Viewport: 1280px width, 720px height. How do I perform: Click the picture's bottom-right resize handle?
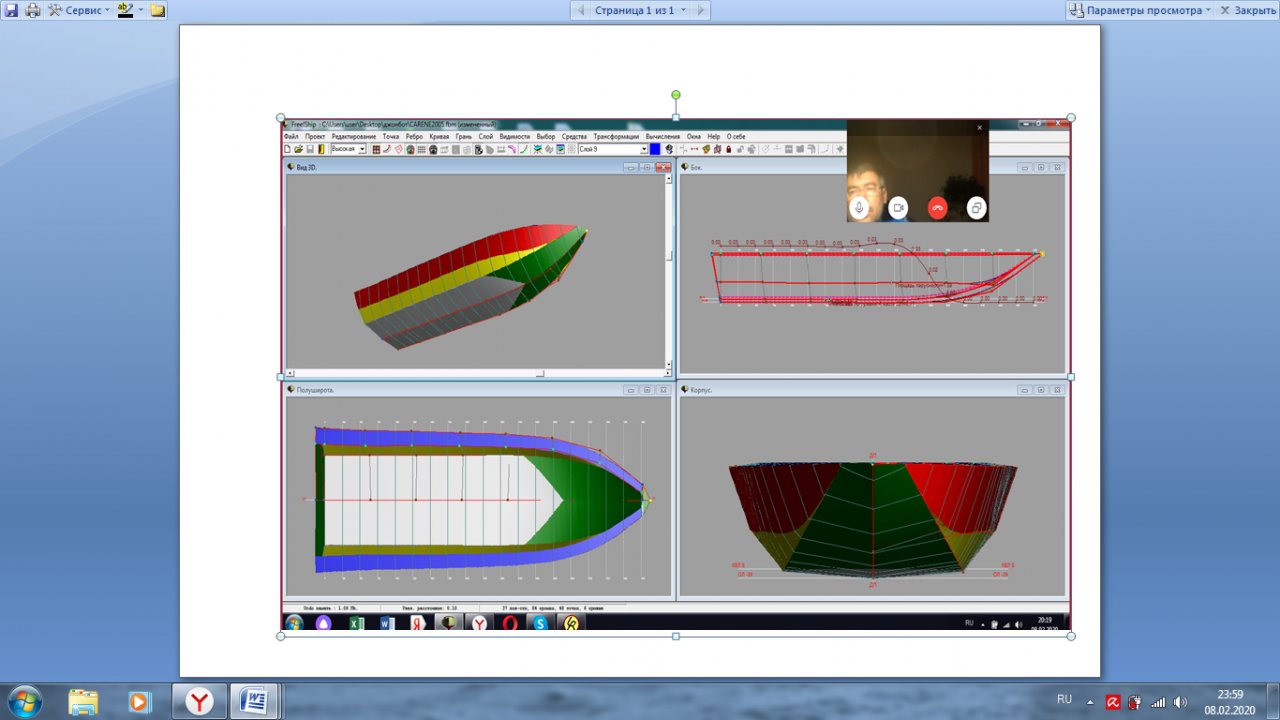pyautogui.click(x=1071, y=636)
